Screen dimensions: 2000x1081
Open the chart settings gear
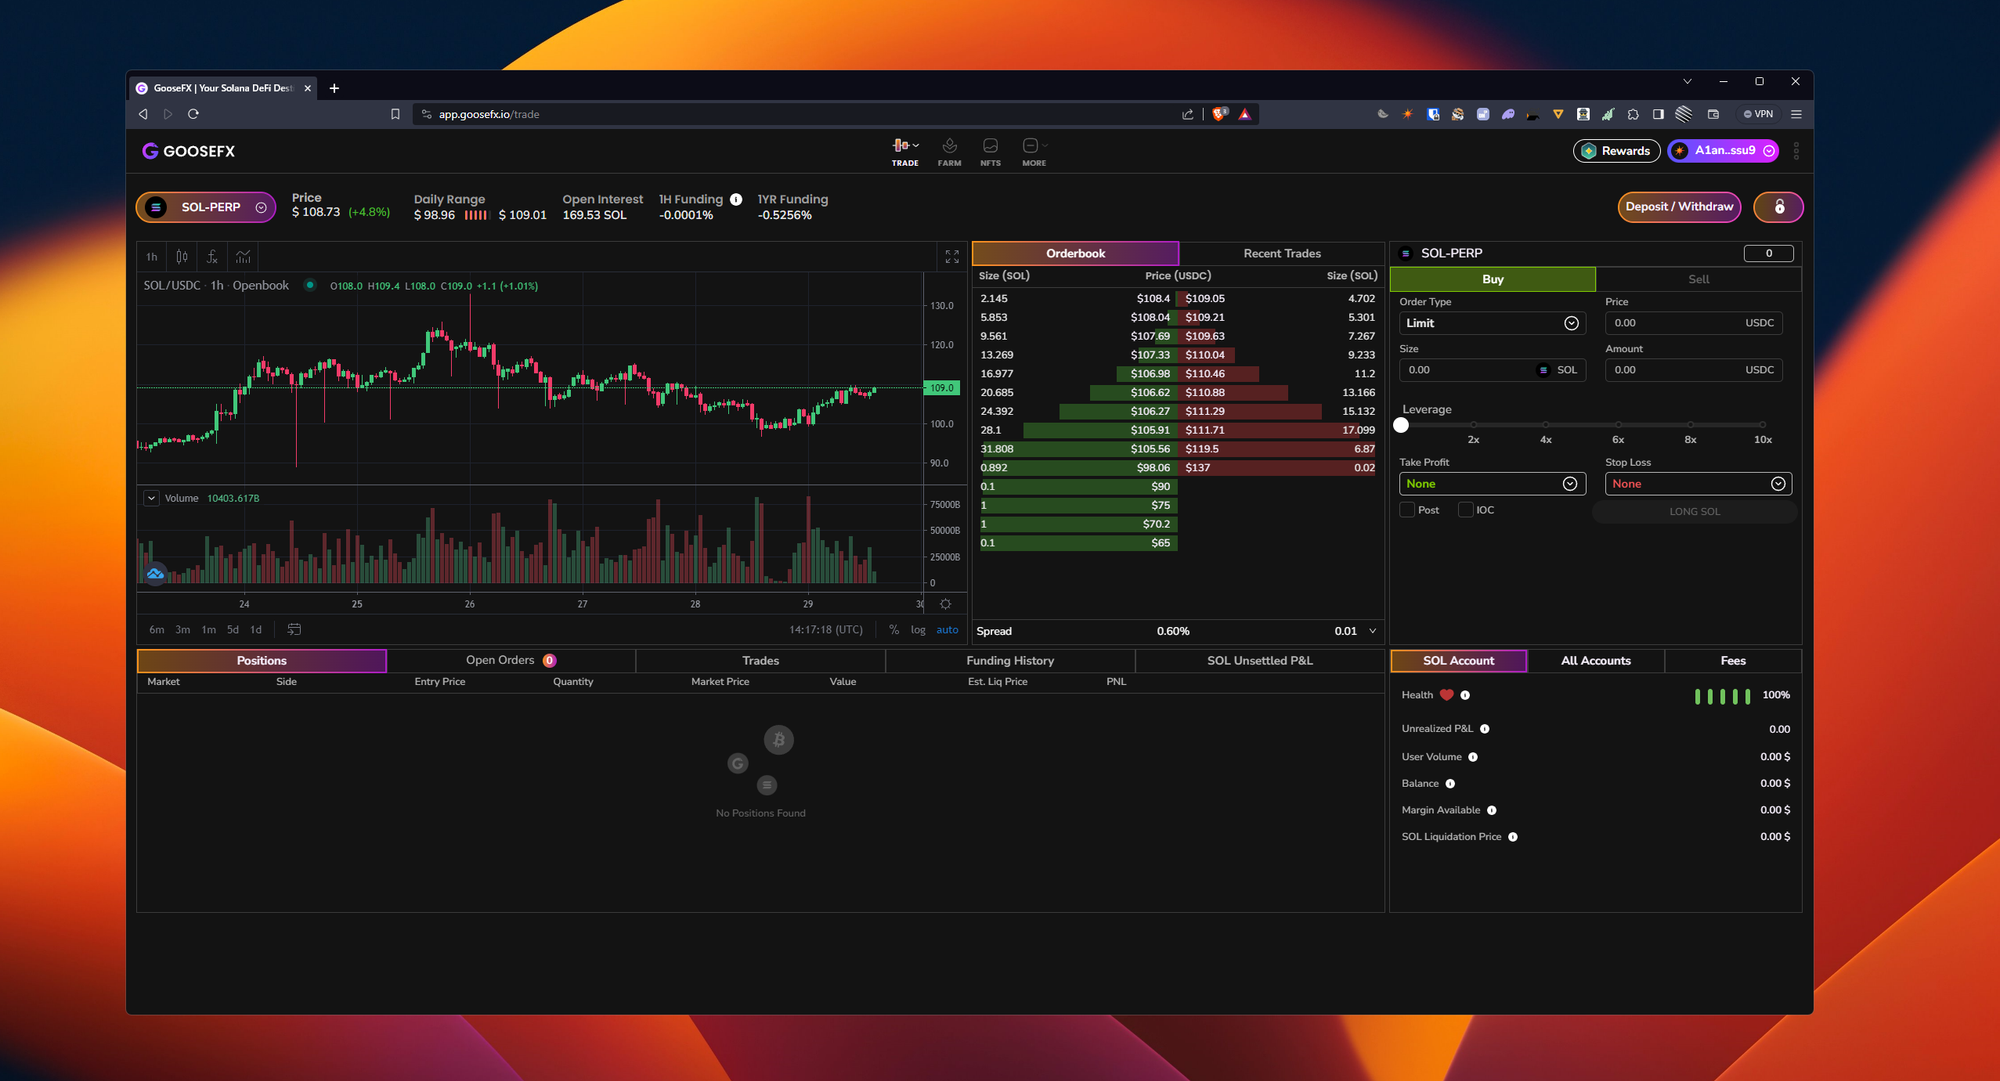944,603
